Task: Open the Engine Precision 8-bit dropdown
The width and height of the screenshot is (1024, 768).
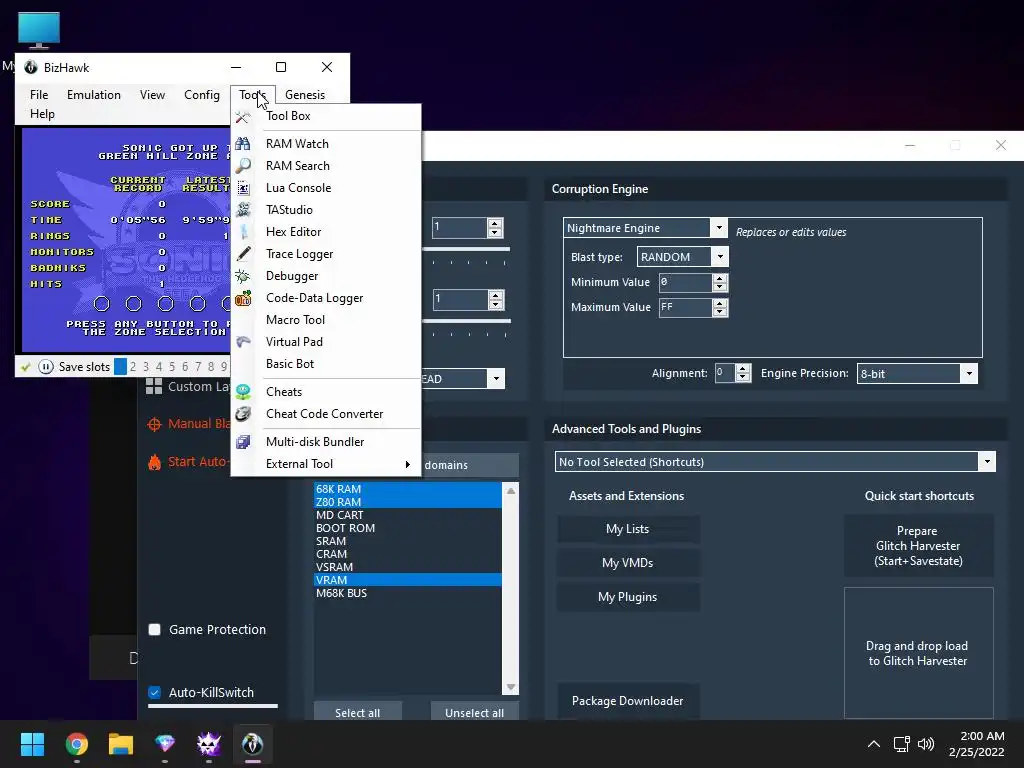Action: (969, 374)
